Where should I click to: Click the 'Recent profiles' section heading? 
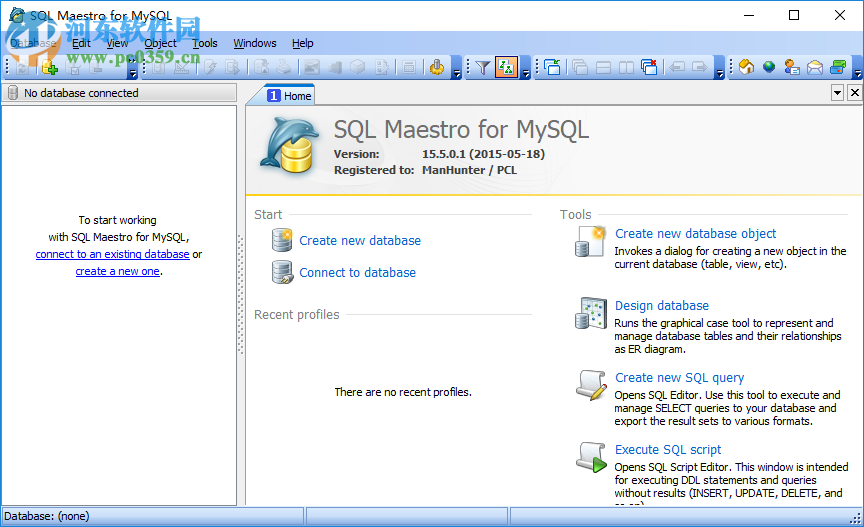[x=296, y=314]
